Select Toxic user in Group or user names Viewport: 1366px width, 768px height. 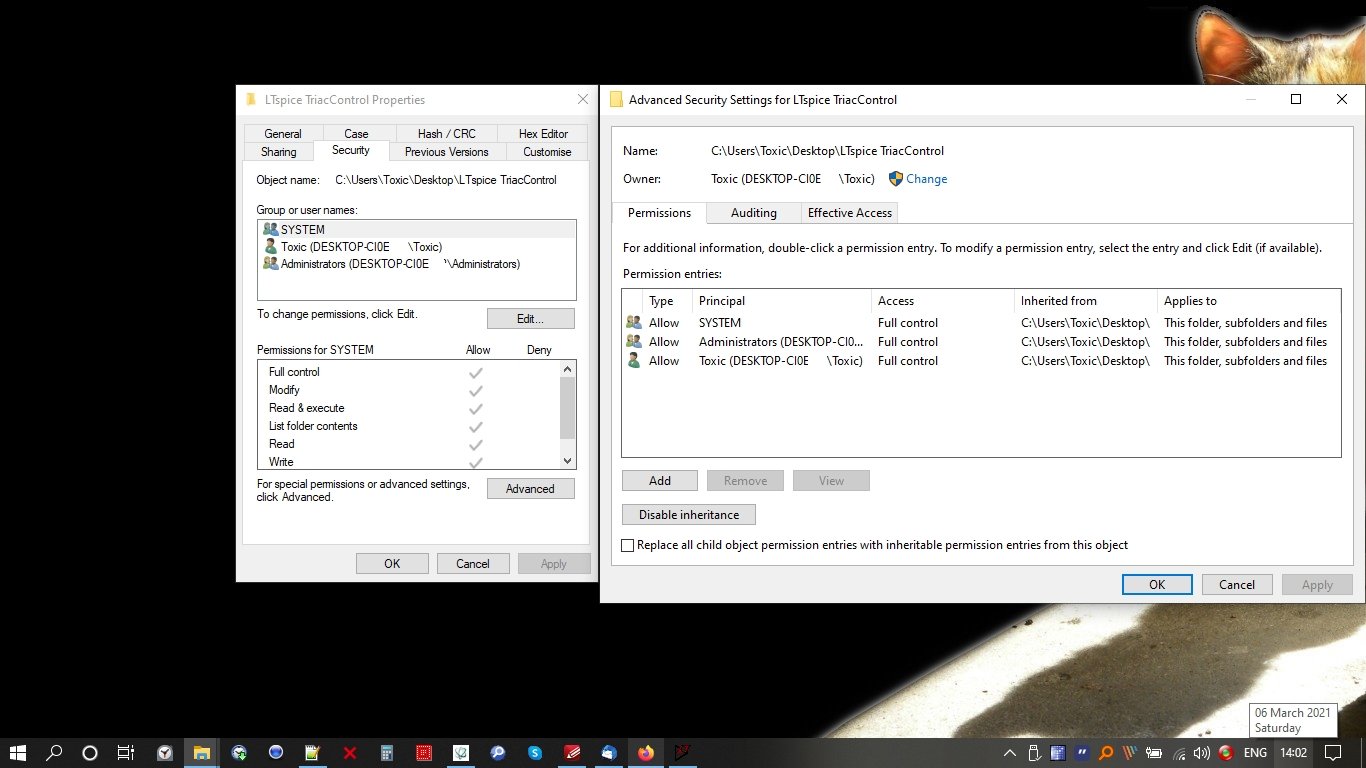tap(417, 246)
